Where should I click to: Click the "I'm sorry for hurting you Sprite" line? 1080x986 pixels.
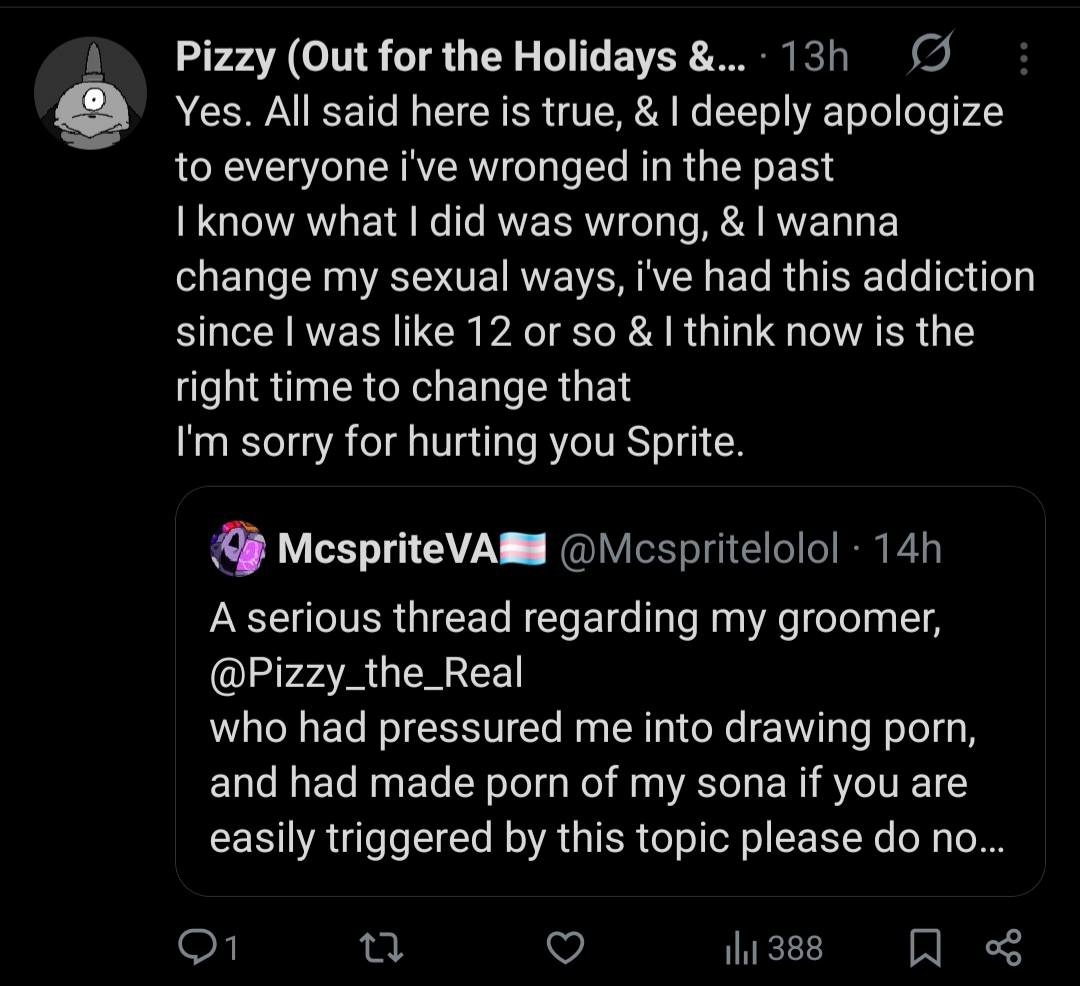pyautogui.click(x=460, y=443)
